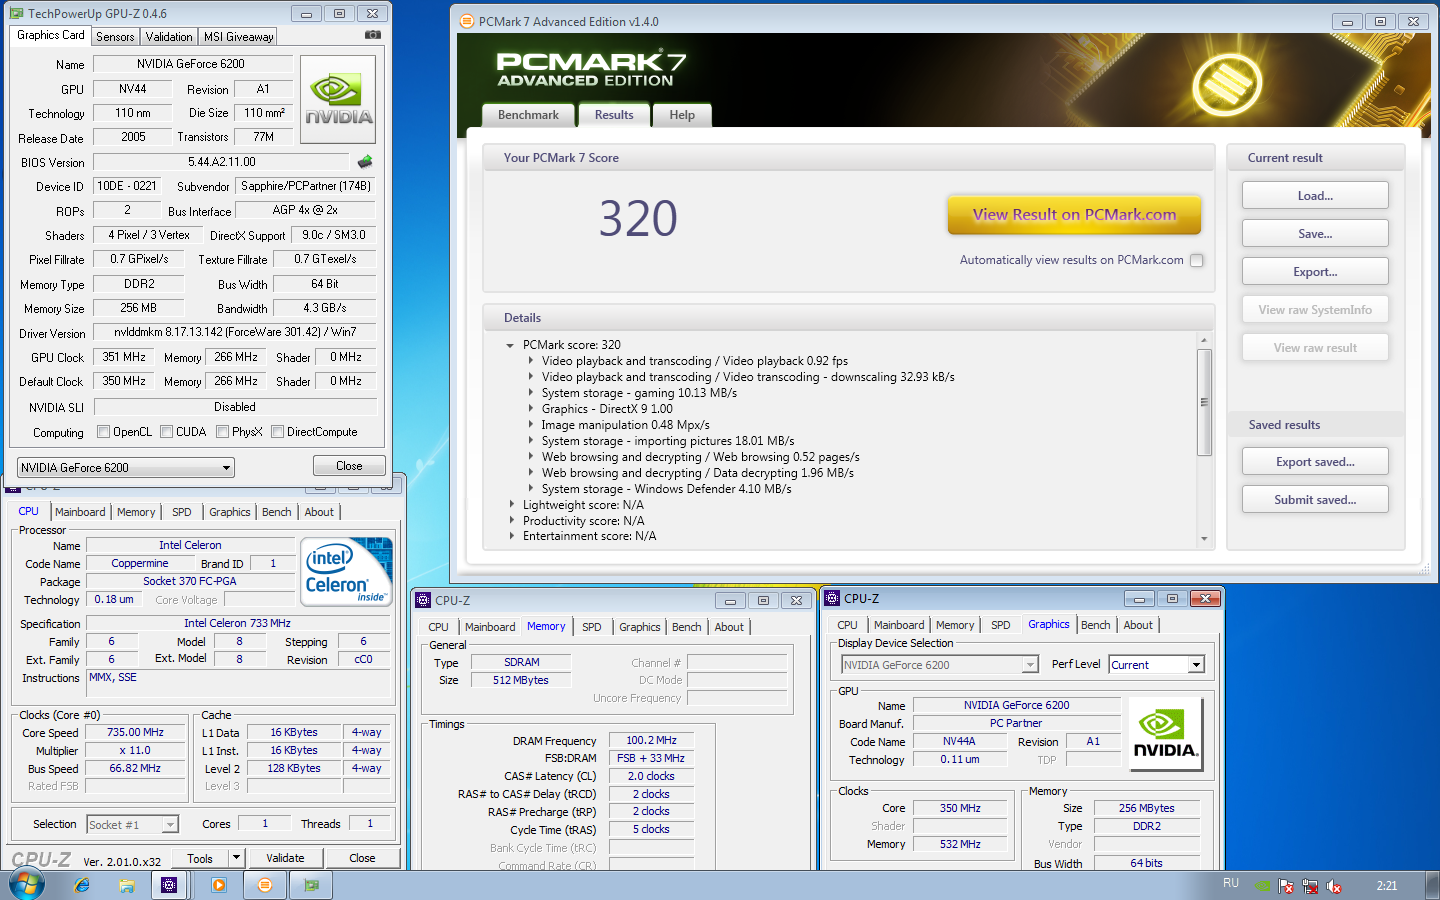
Task: Click the Tools button in CPU-Z
Action: [x=200, y=858]
